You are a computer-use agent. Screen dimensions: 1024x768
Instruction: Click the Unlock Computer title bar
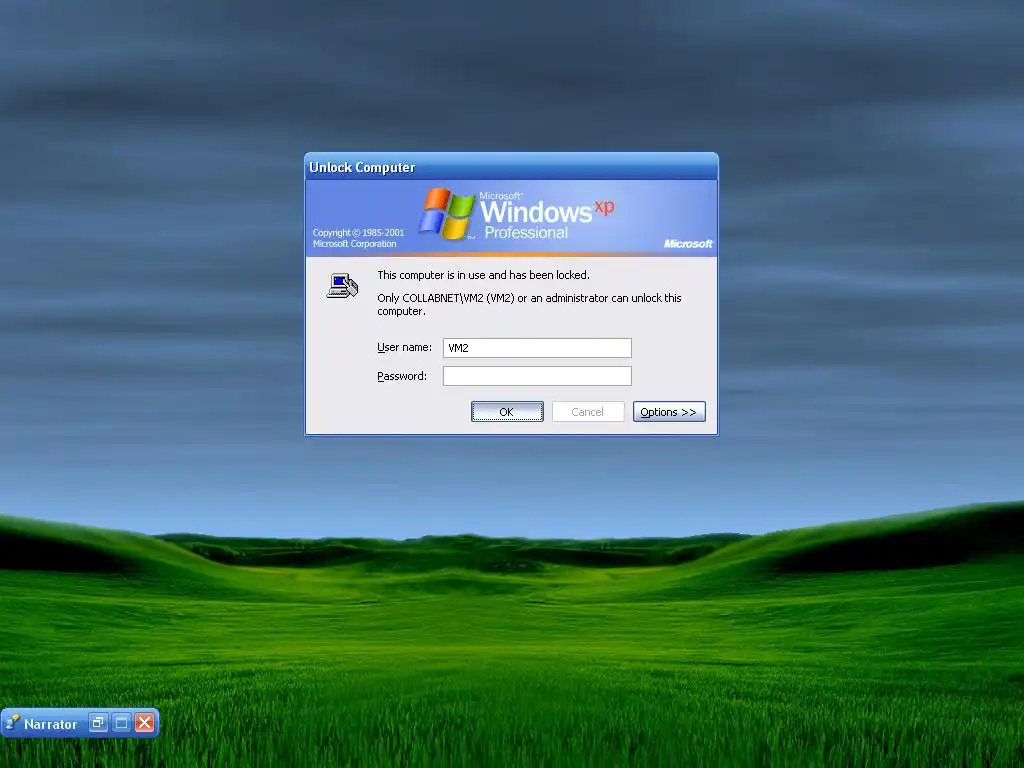click(x=511, y=167)
